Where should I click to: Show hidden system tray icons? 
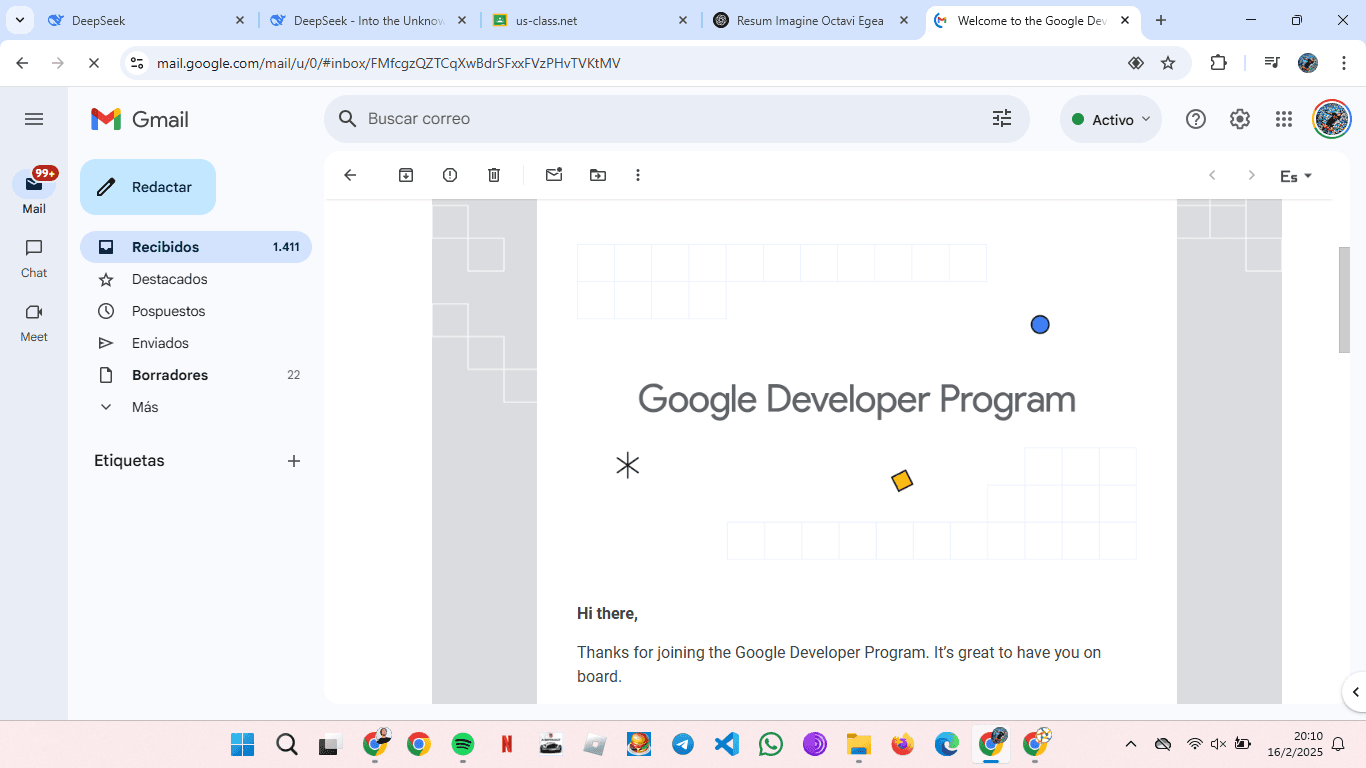(1131, 744)
